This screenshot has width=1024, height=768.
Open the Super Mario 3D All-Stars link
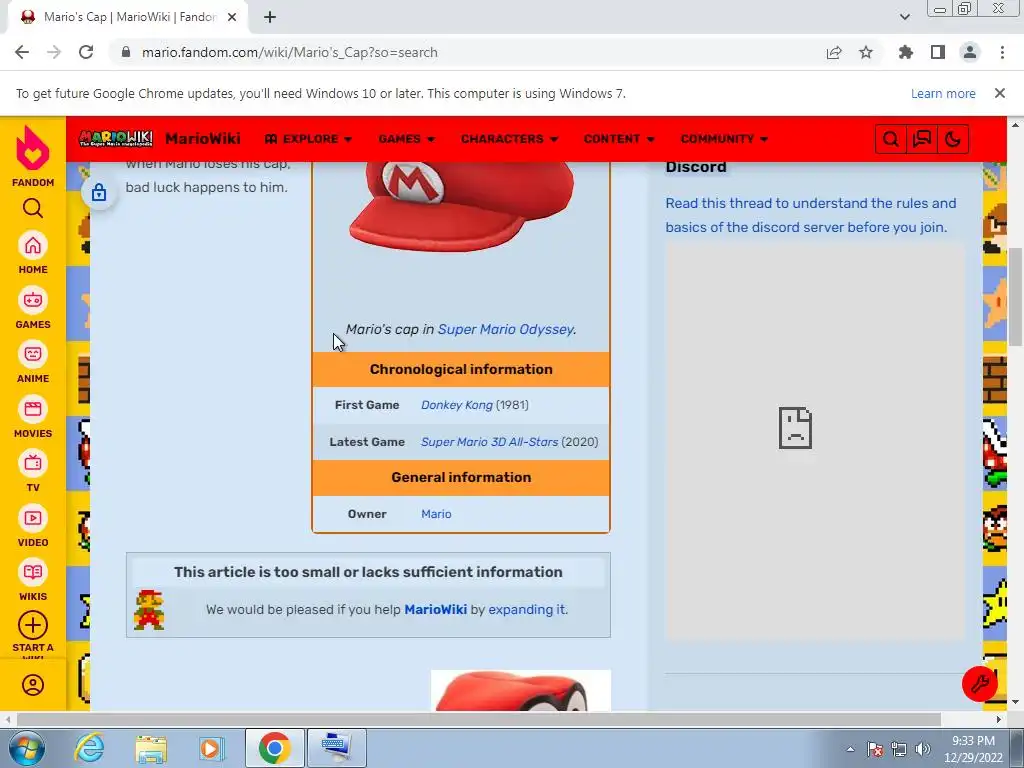pos(489,442)
